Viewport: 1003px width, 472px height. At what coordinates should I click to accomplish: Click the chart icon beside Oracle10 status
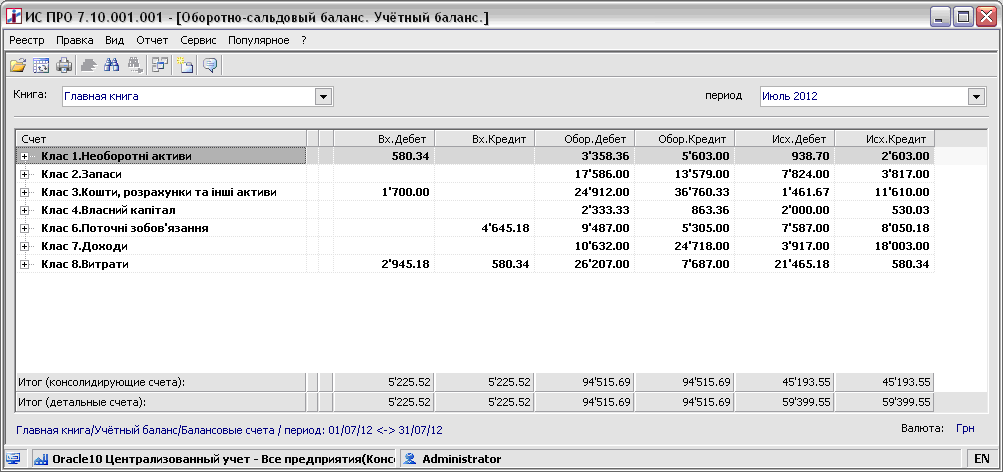pos(41,459)
